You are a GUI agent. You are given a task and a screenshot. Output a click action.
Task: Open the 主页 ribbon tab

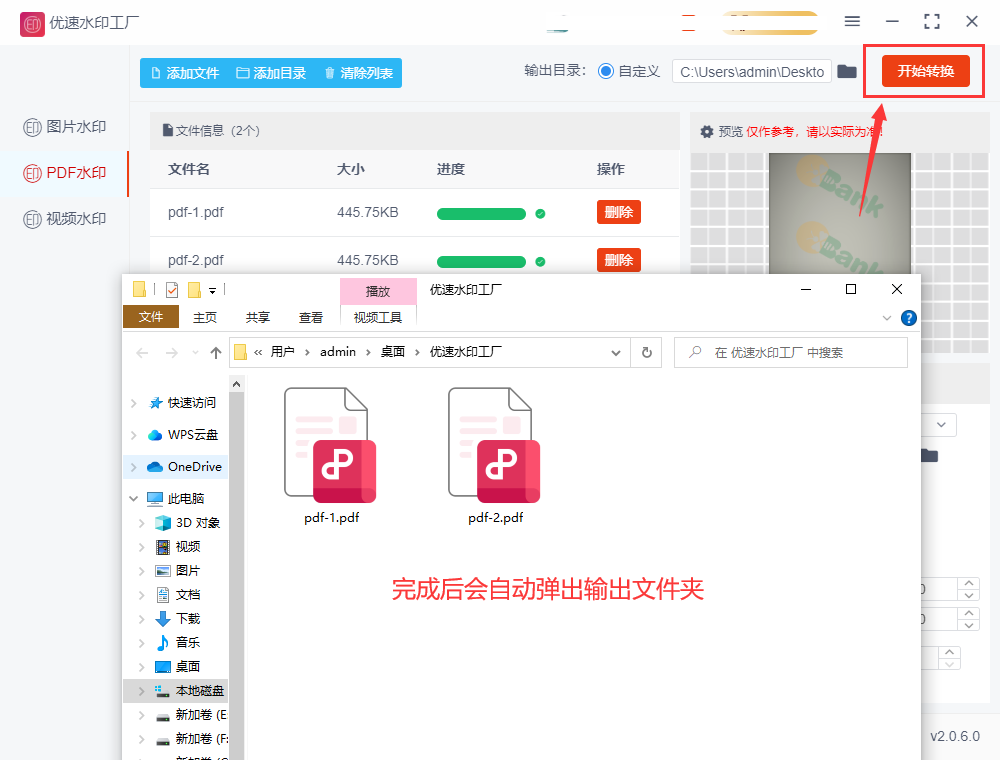coord(205,318)
